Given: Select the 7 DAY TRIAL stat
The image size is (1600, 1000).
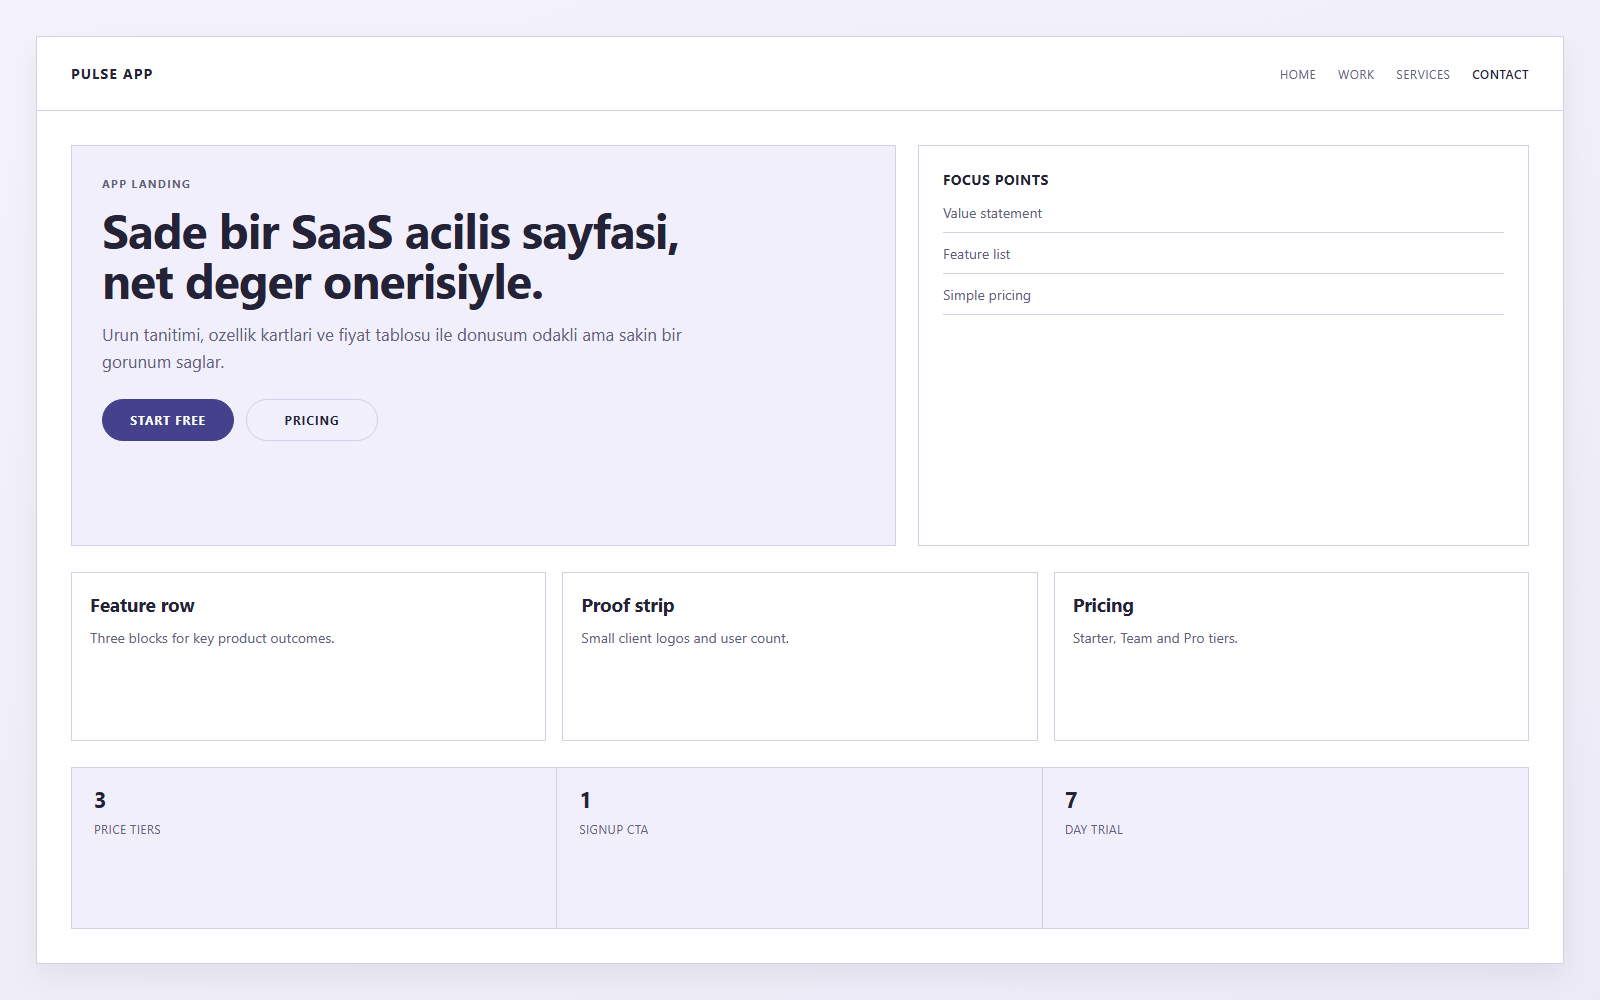Looking at the screenshot, I should [x=1093, y=812].
